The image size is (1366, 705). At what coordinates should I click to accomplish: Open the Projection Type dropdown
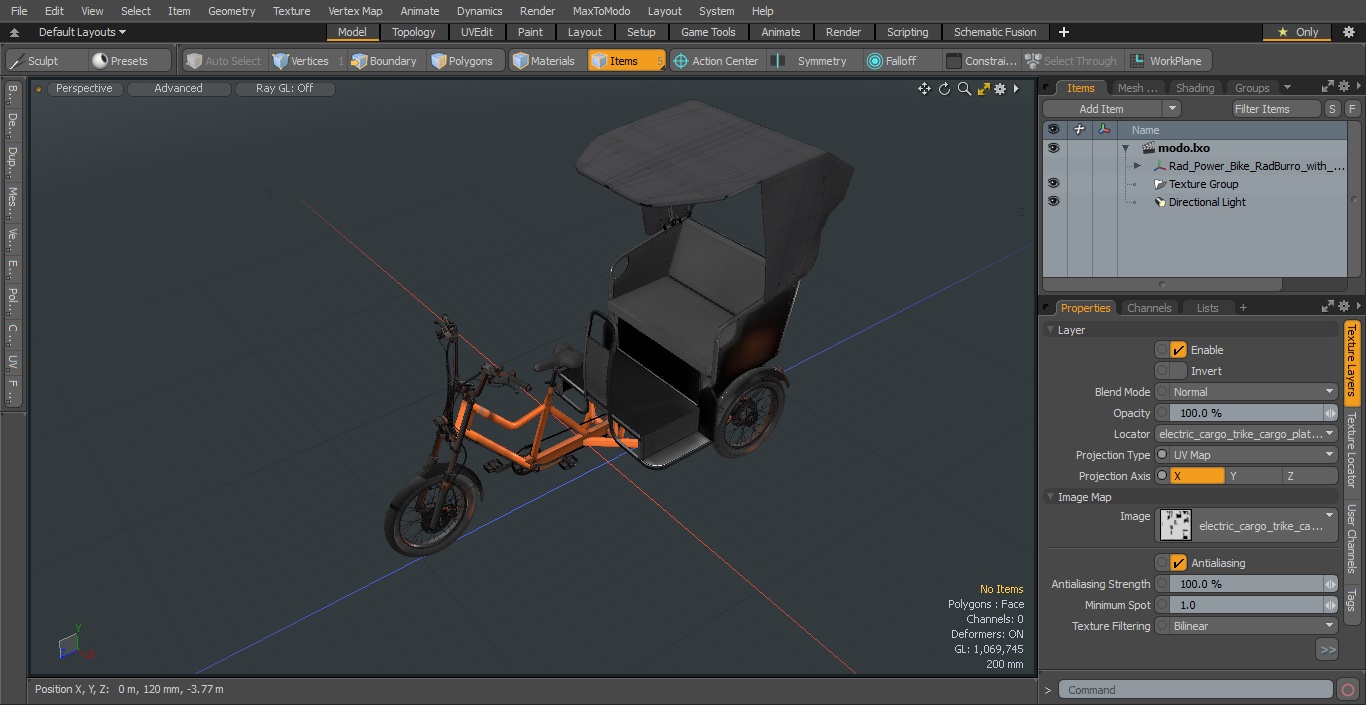pyautogui.click(x=1246, y=455)
